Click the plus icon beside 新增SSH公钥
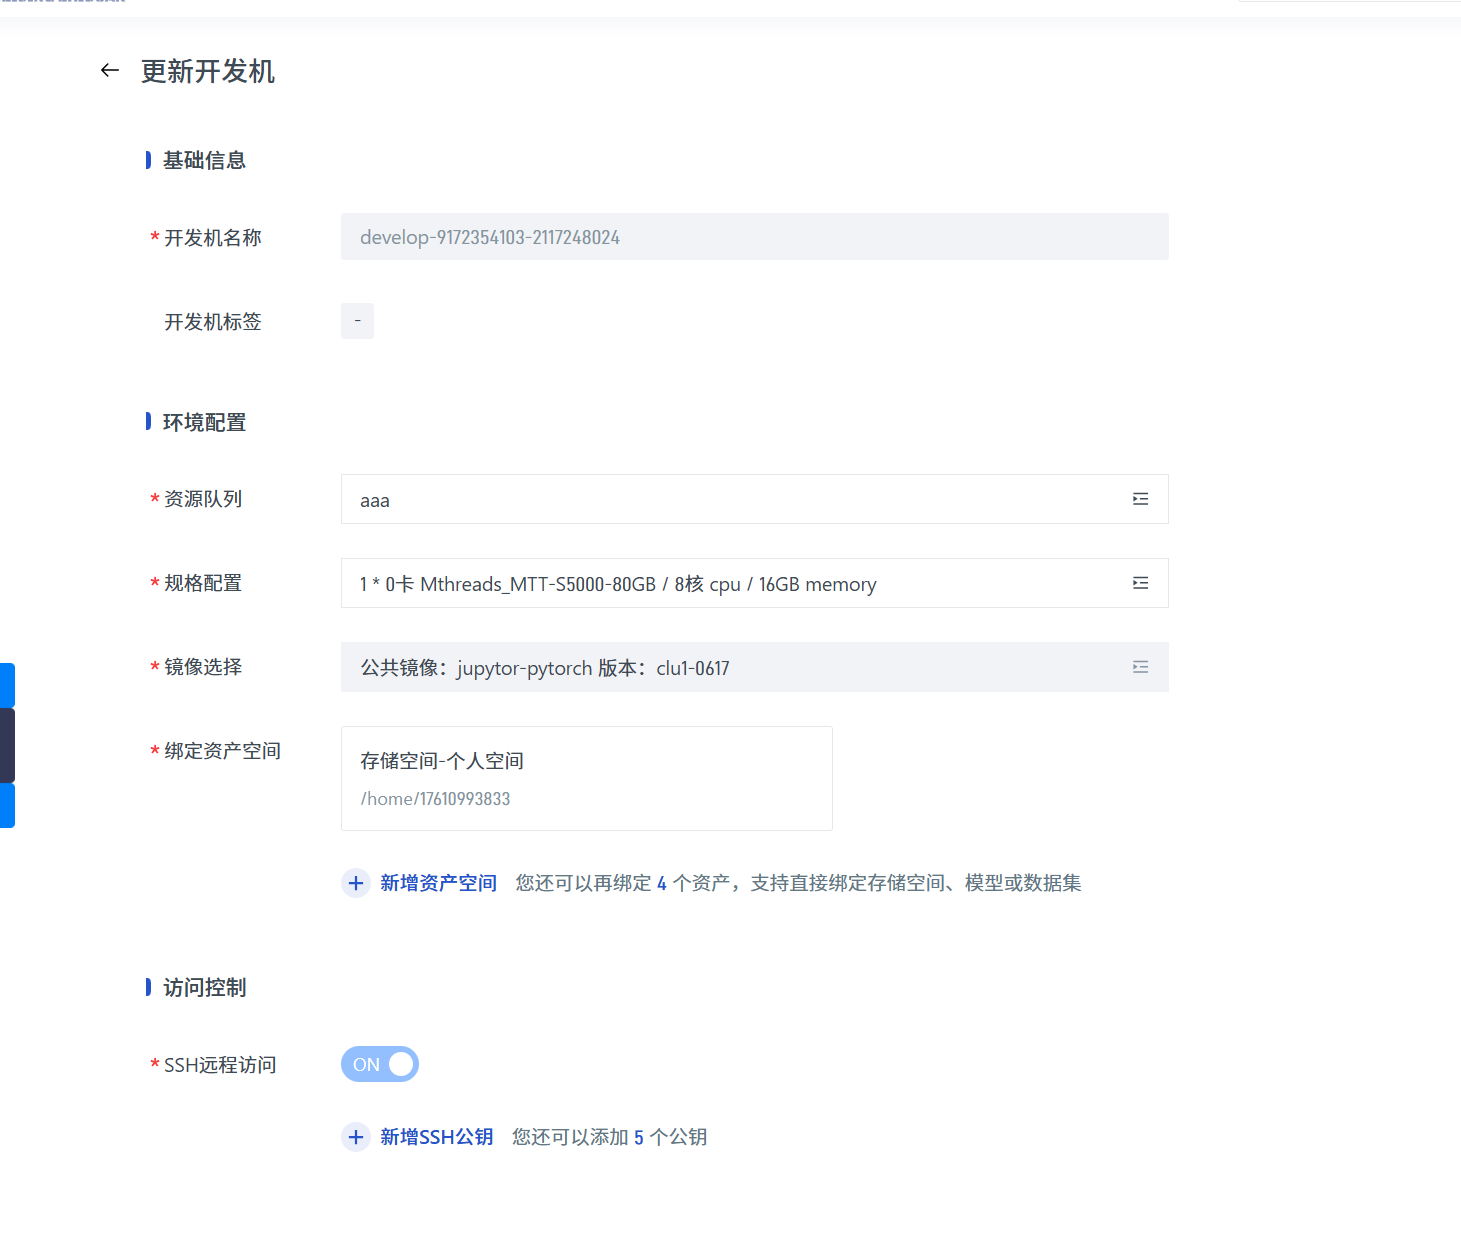Screen dimensions: 1461x1233 click(356, 1137)
